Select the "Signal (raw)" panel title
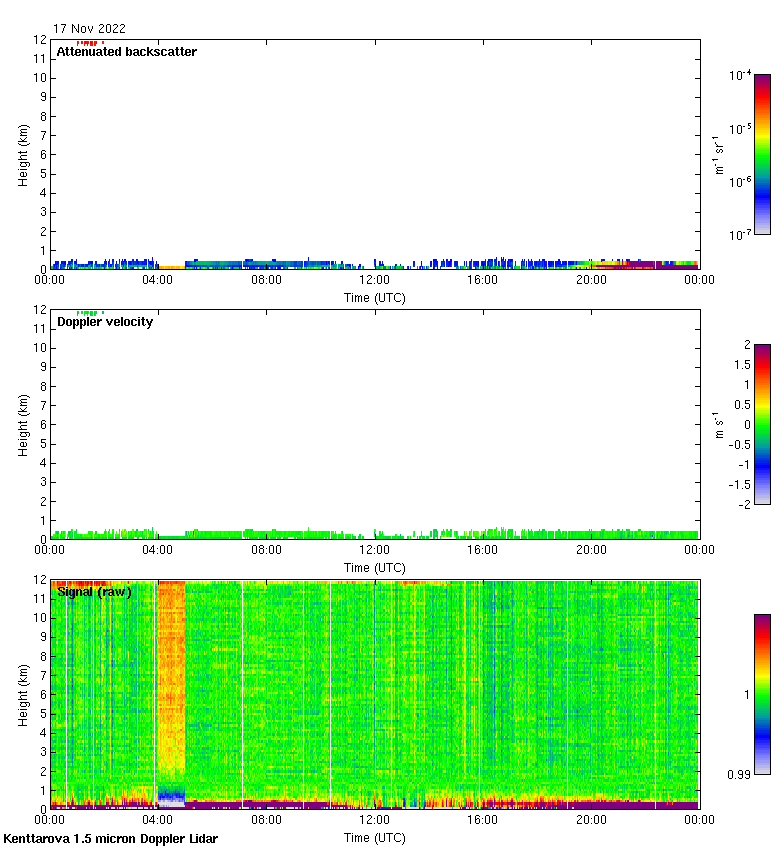This screenshot has width=780, height=850. [x=94, y=592]
